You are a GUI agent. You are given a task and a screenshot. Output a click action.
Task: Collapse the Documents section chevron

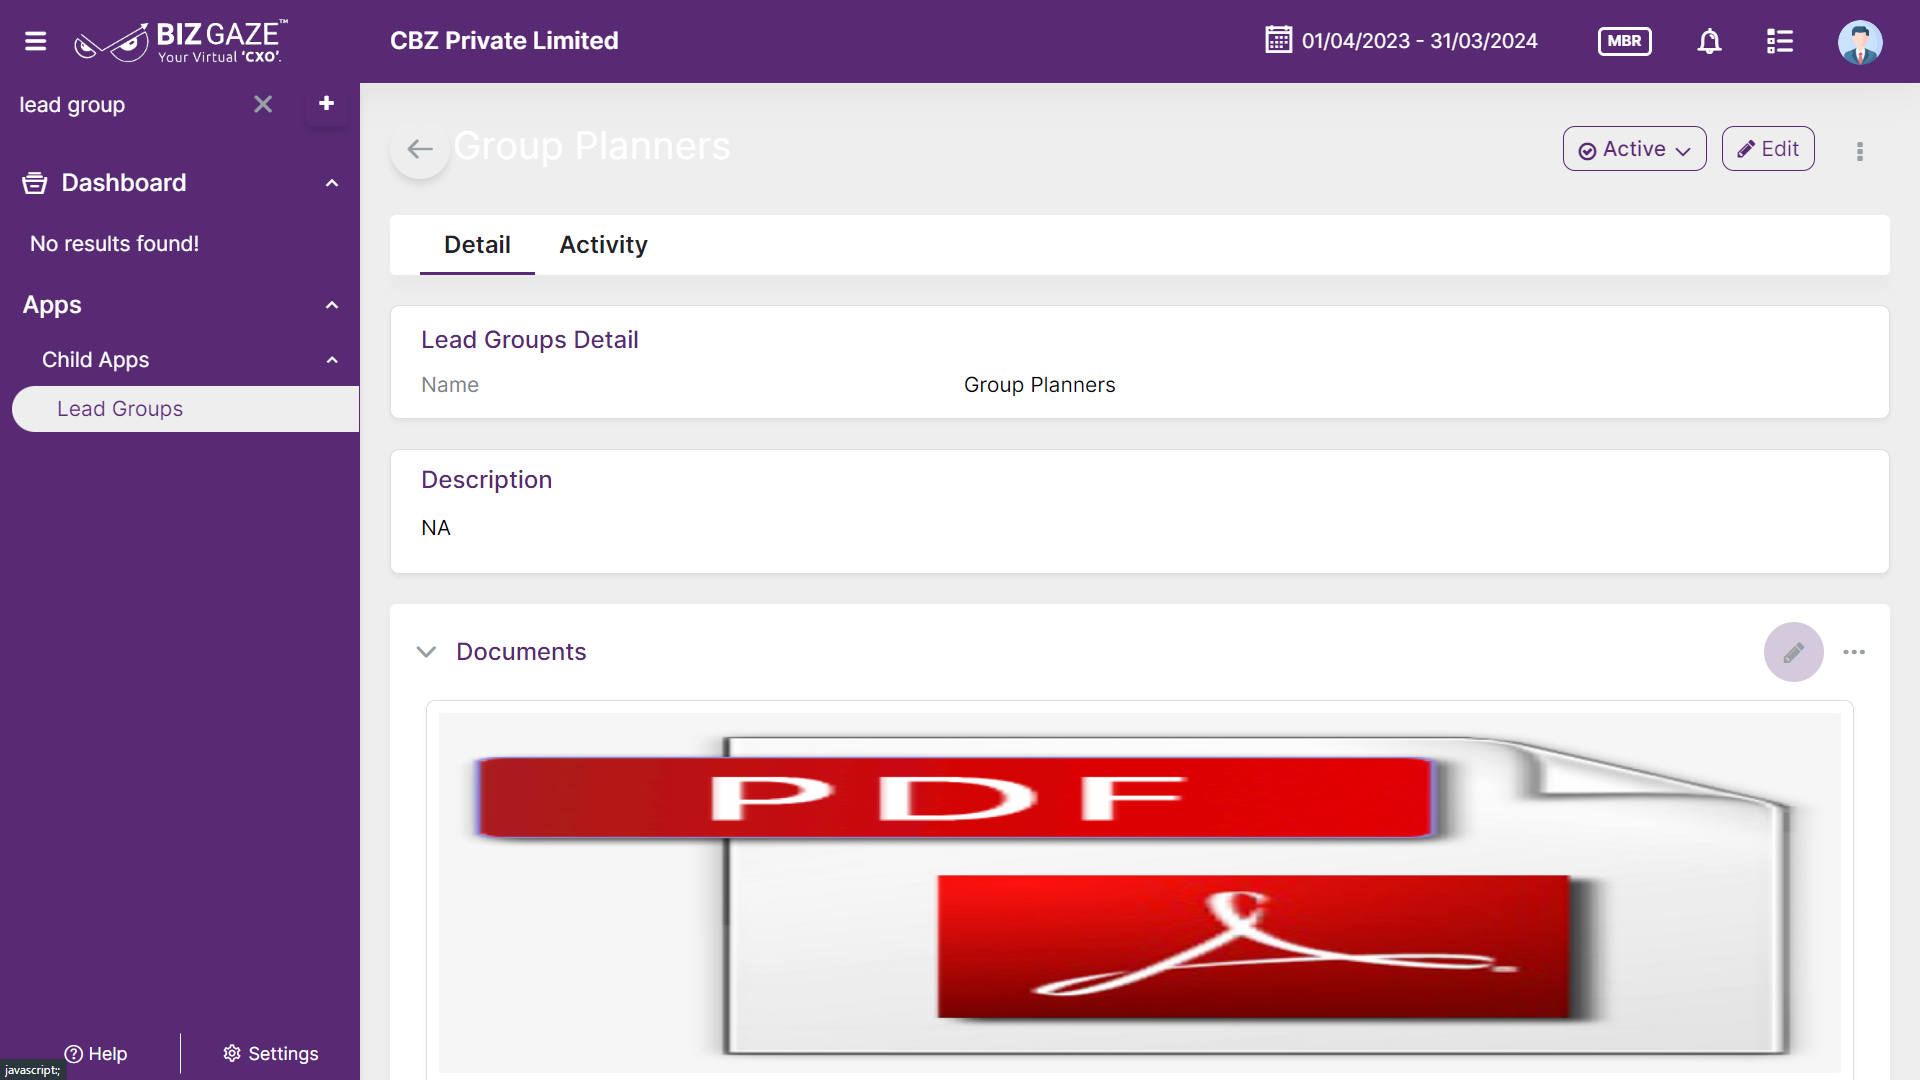[x=426, y=652]
